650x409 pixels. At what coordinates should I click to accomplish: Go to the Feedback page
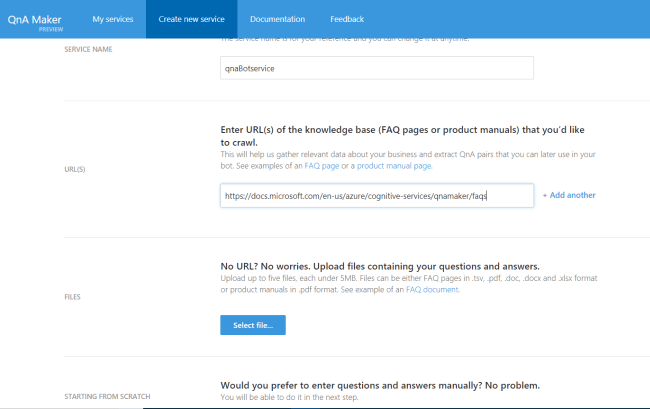coord(347,19)
